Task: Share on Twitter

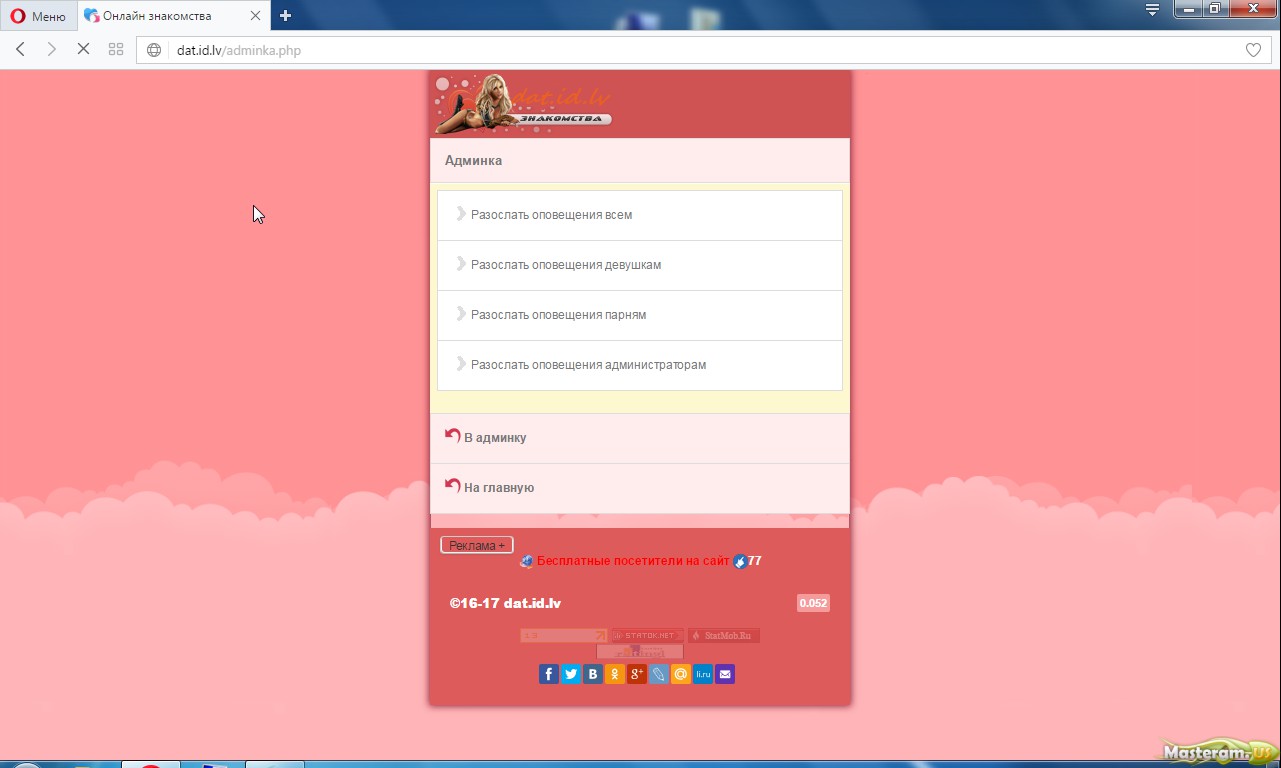Action: coord(571,674)
